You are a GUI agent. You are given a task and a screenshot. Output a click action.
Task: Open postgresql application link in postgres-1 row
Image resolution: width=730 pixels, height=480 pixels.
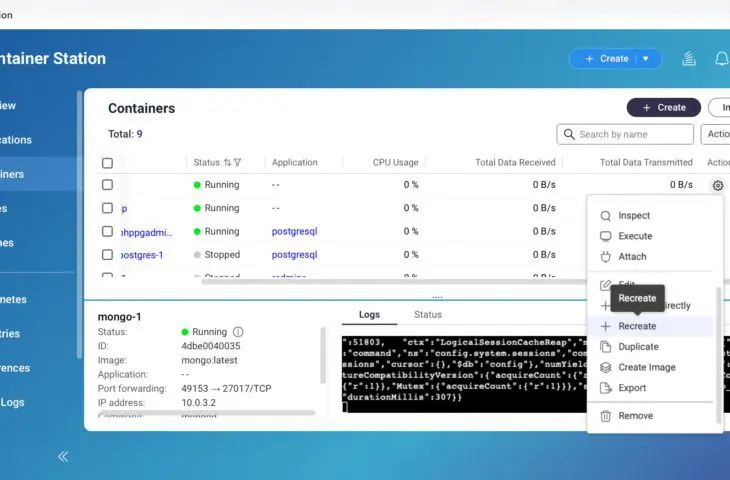(x=294, y=255)
